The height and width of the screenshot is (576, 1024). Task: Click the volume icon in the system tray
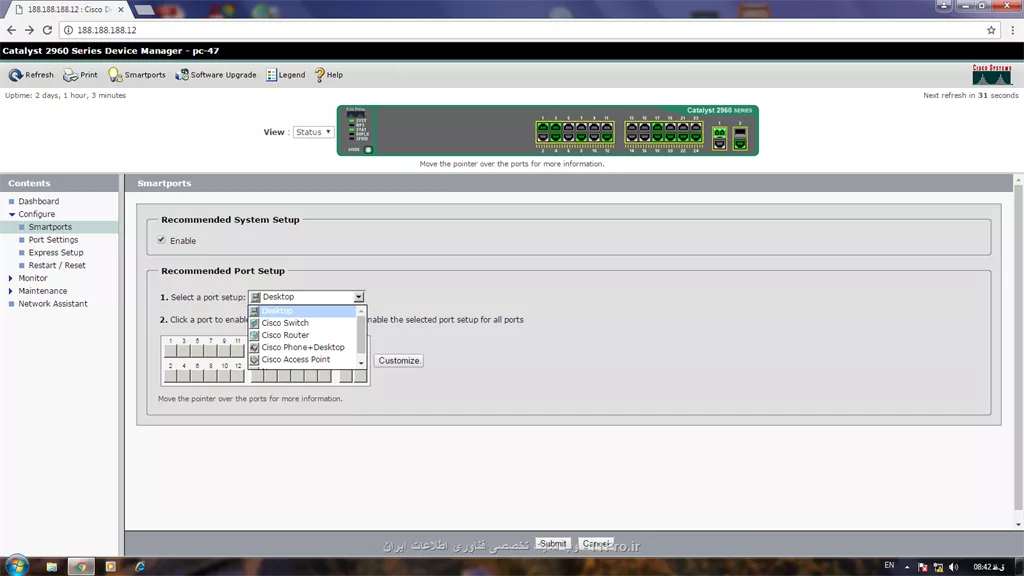coord(953,567)
